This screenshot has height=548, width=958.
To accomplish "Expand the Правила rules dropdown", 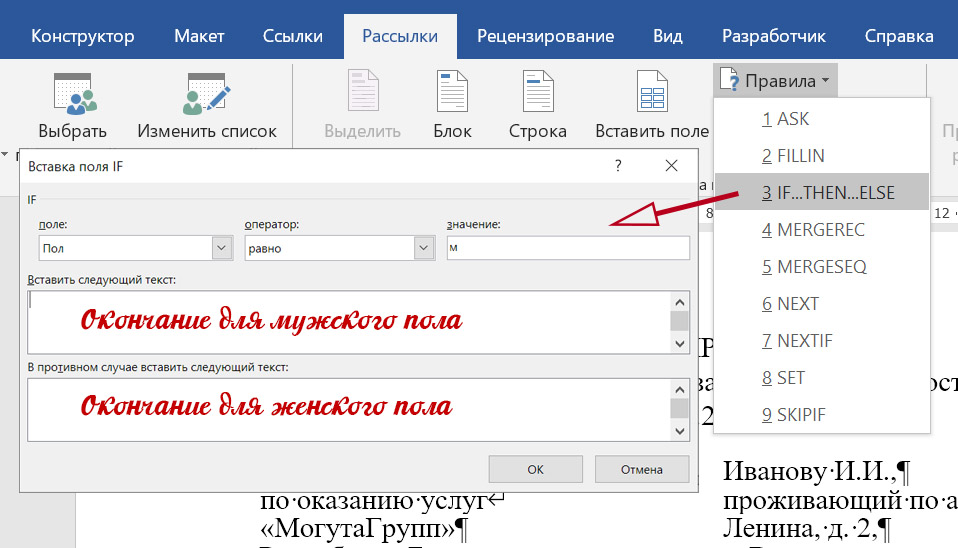I will point(776,80).
